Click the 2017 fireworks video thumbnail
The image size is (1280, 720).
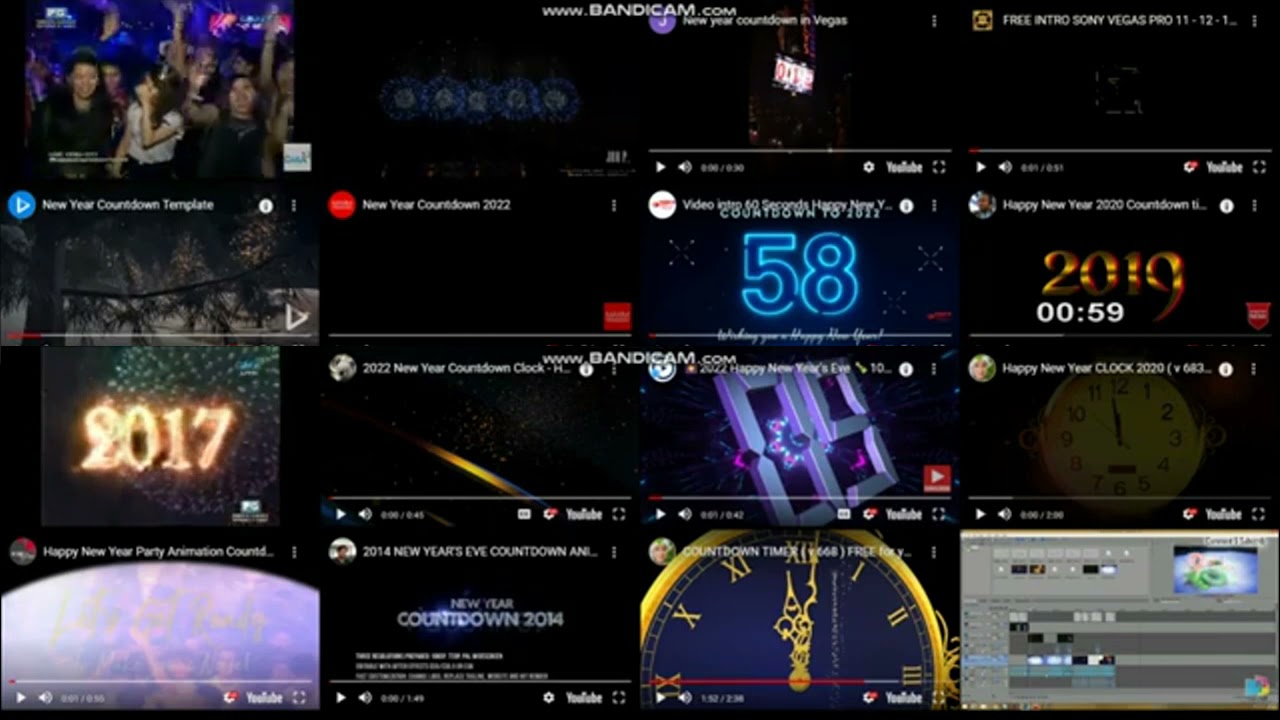point(160,436)
